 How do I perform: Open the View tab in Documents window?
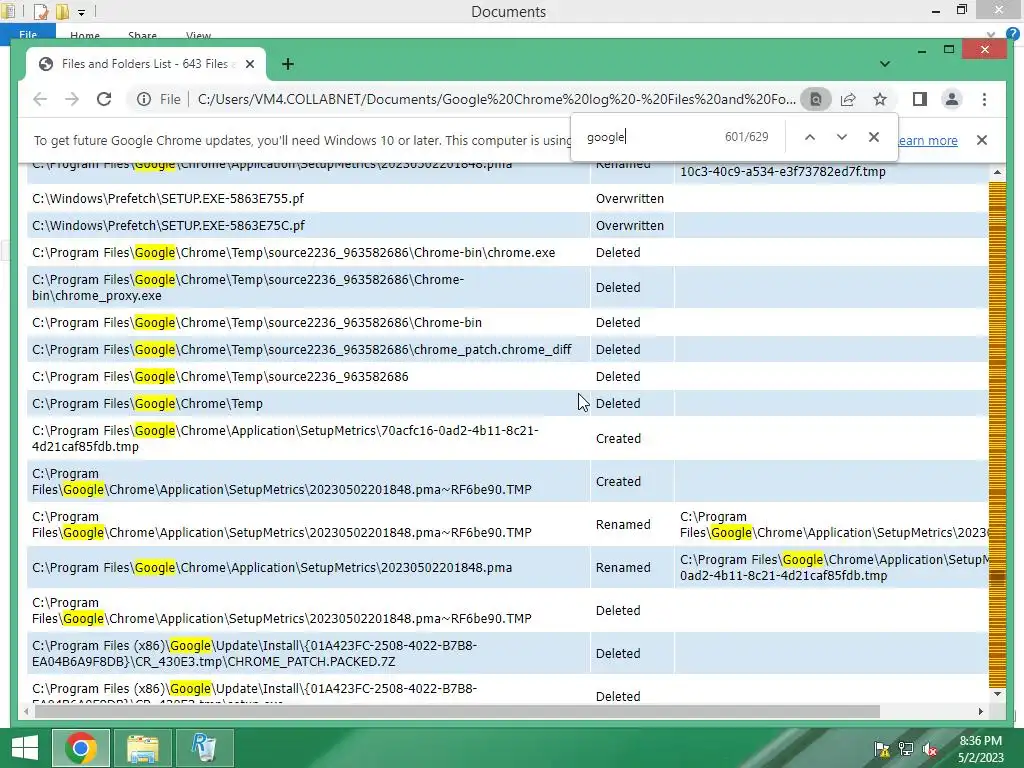point(199,35)
